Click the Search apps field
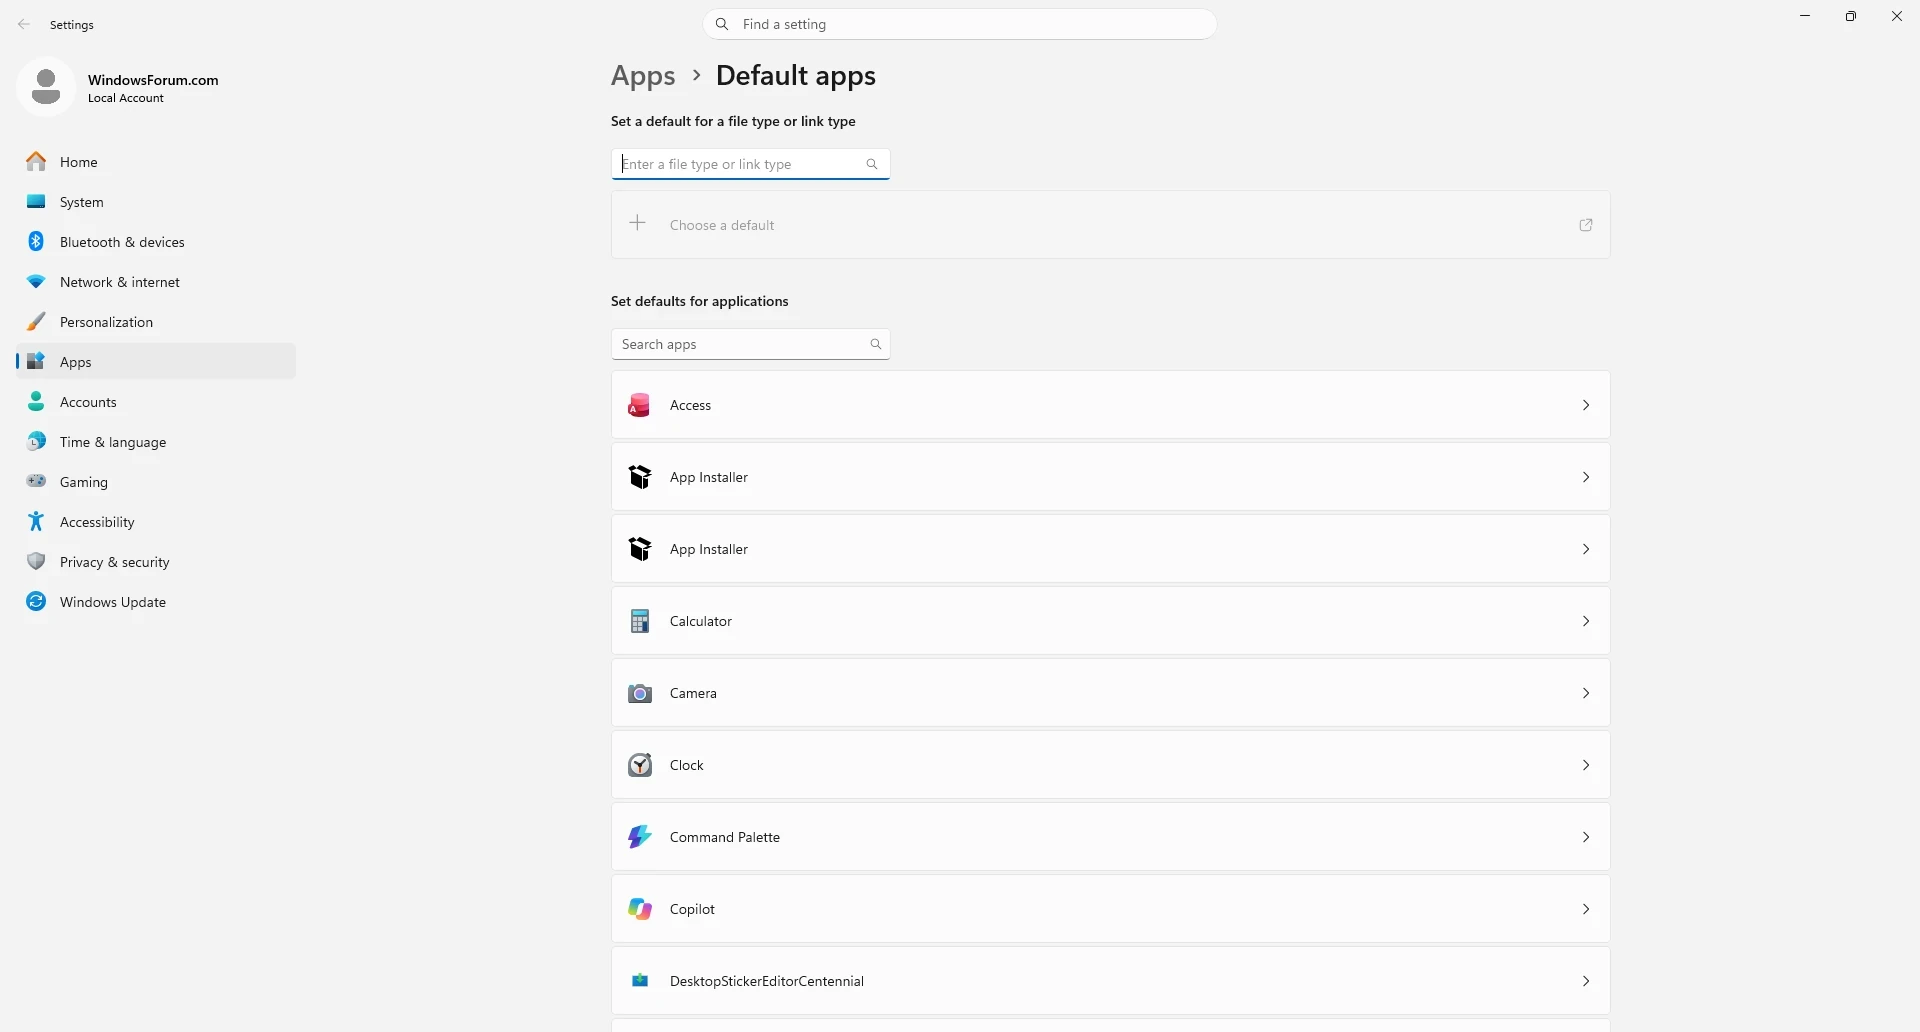Screen dimensions: 1920x1032 (751, 344)
